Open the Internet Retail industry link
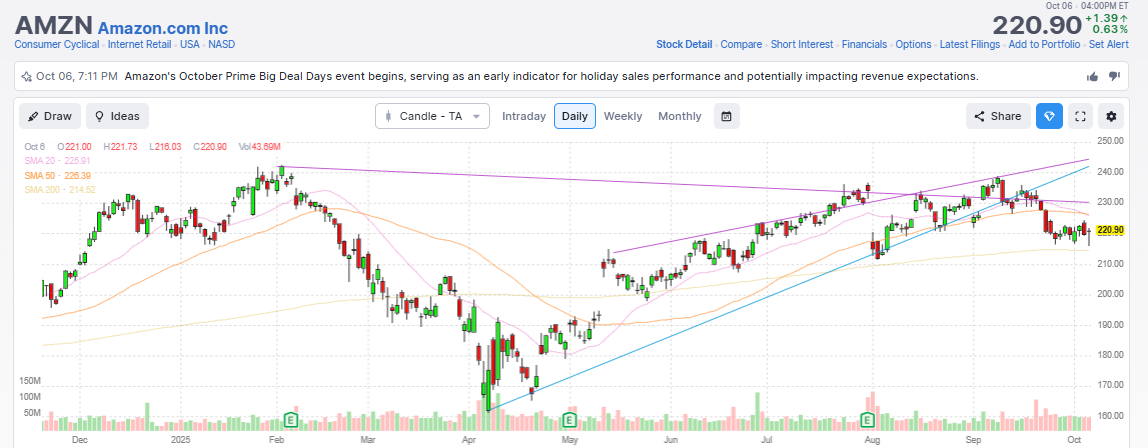This screenshot has height=448, width=1148. (140, 44)
